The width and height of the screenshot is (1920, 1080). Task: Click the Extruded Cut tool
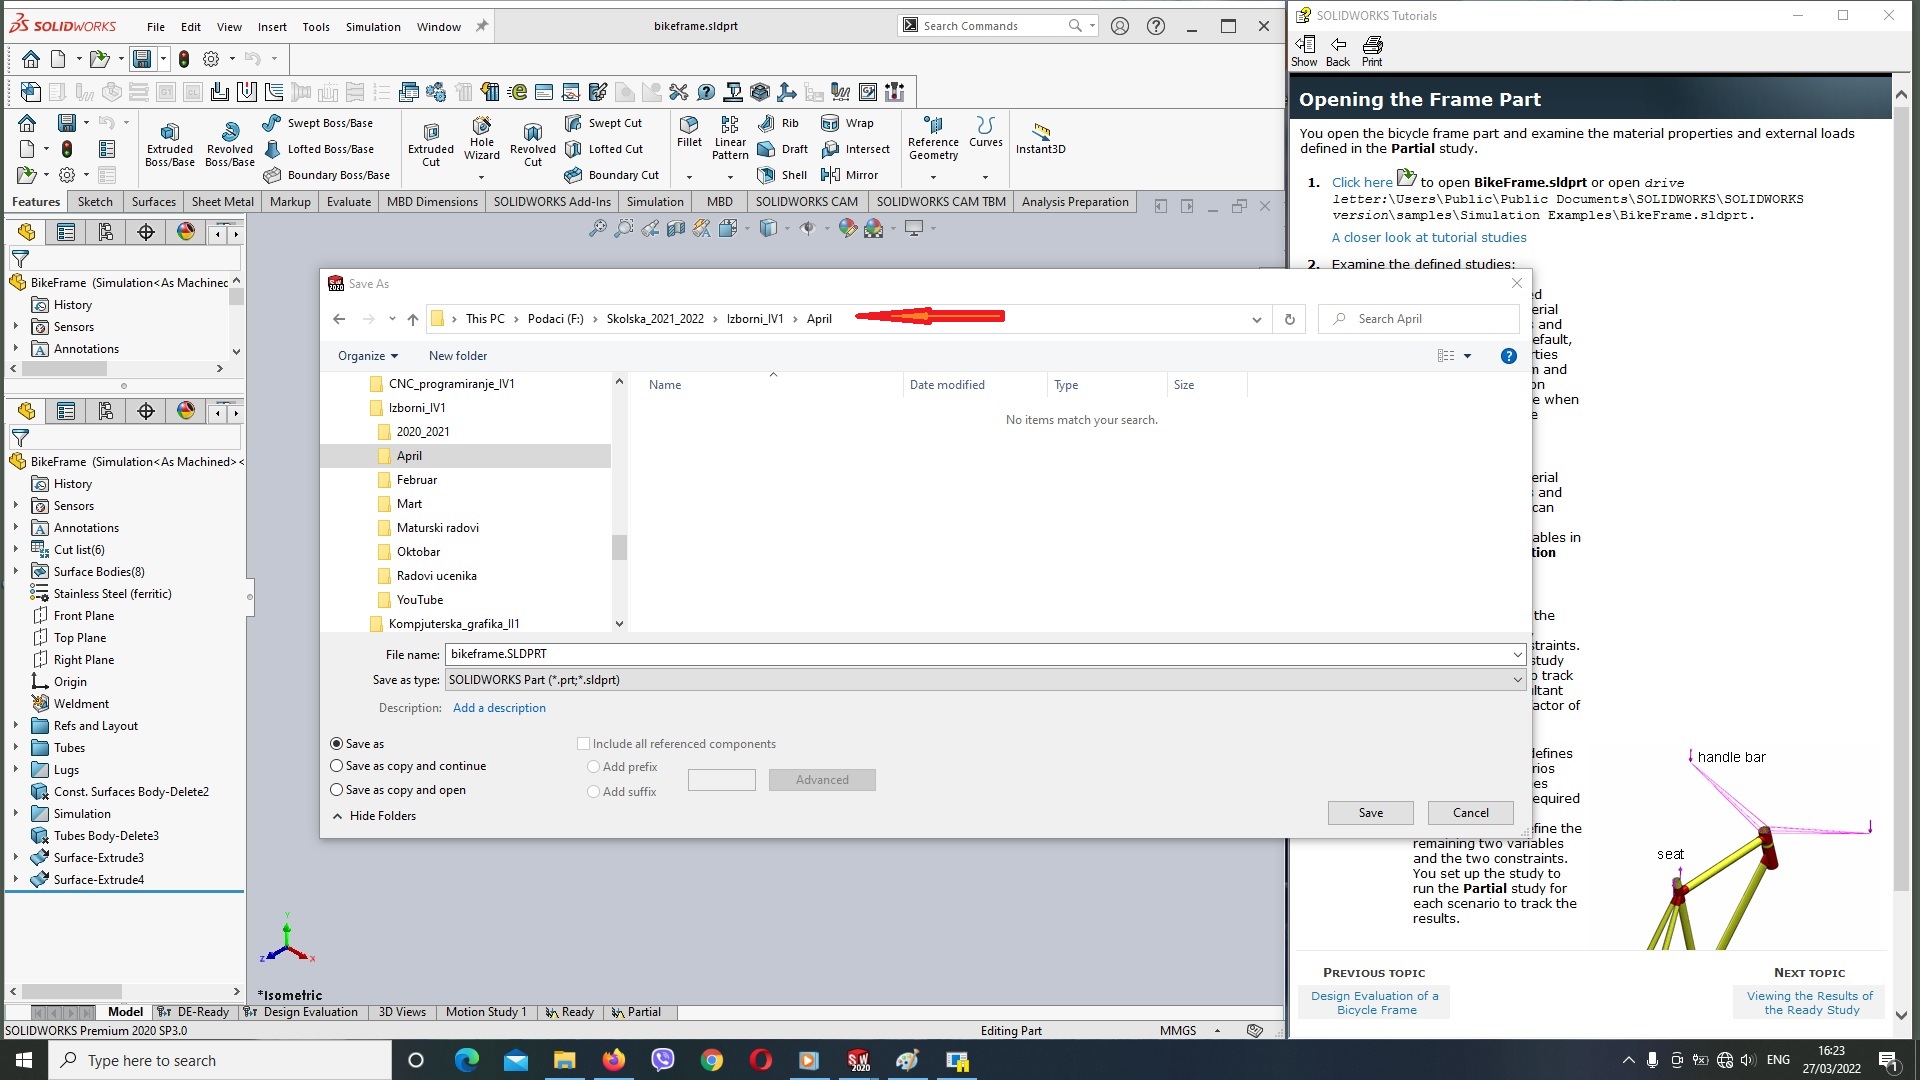click(x=431, y=145)
